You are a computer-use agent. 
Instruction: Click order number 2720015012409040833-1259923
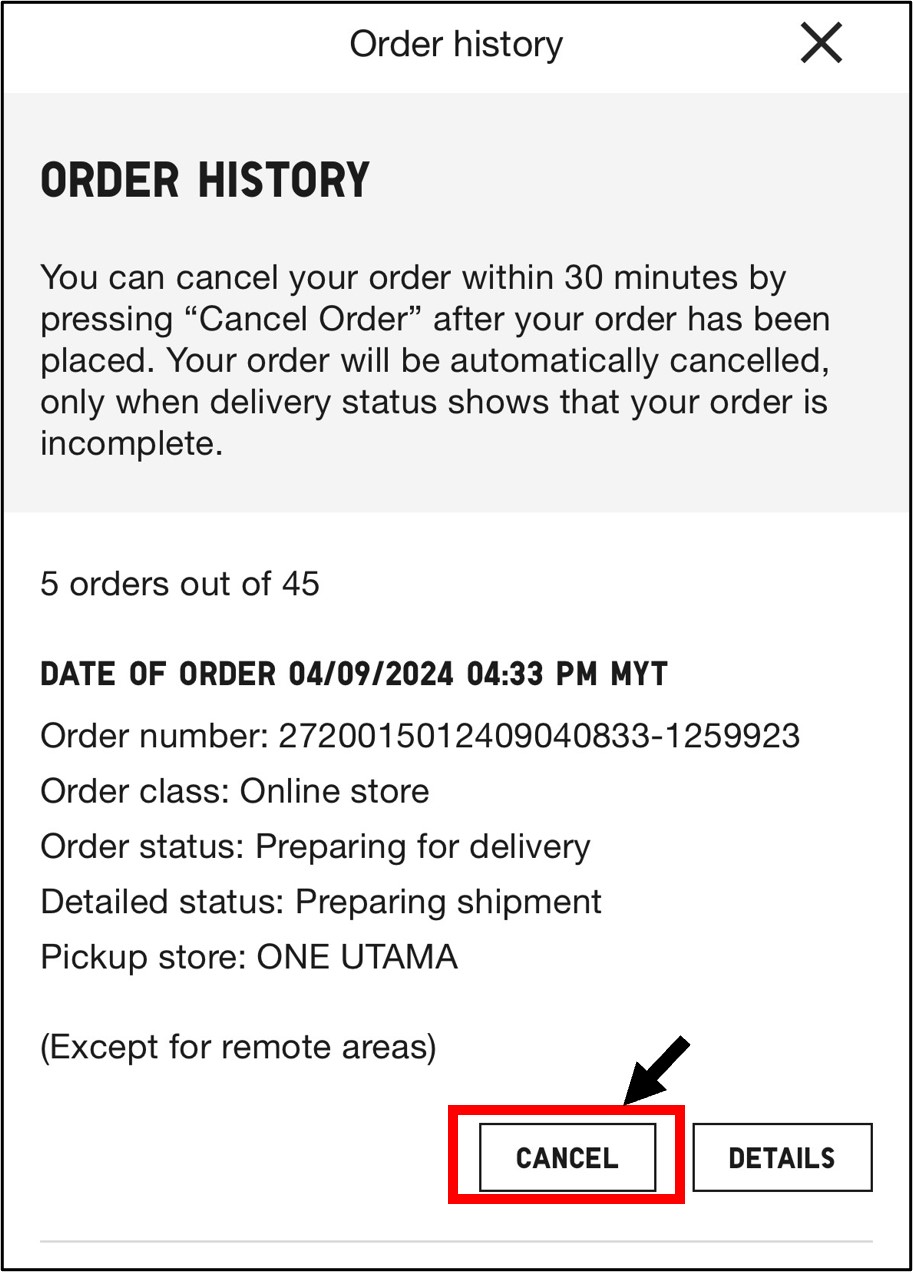pos(538,736)
